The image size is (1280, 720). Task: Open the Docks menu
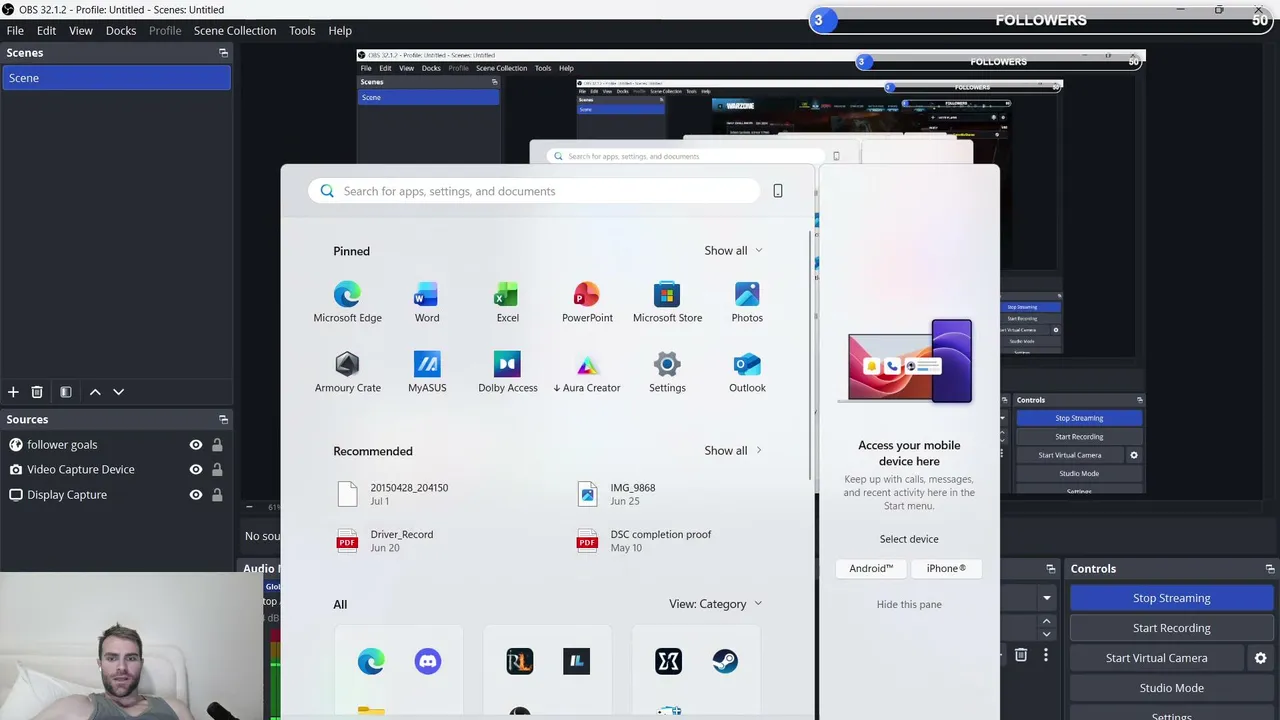pos(121,31)
